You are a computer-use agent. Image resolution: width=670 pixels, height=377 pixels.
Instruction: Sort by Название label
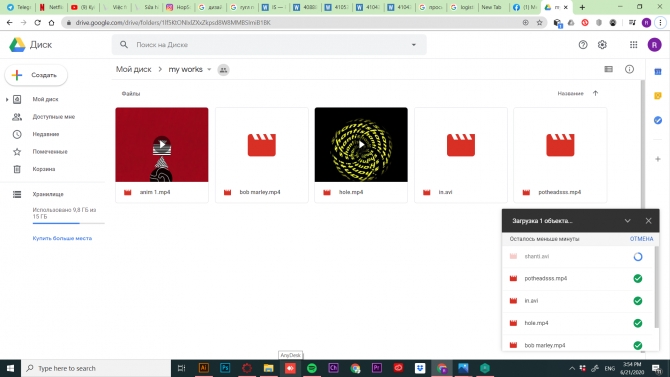point(570,93)
